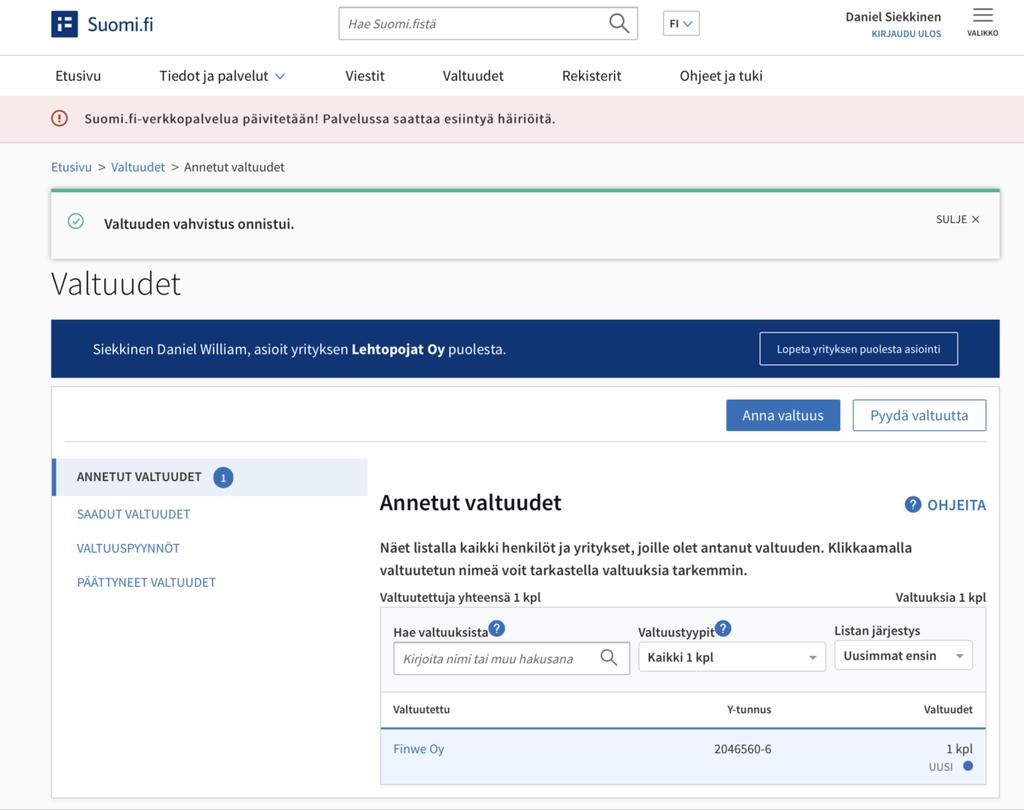The width and height of the screenshot is (1024, 810).
Task: Open Viestit in the main navigation
Action: click(364, 76)
